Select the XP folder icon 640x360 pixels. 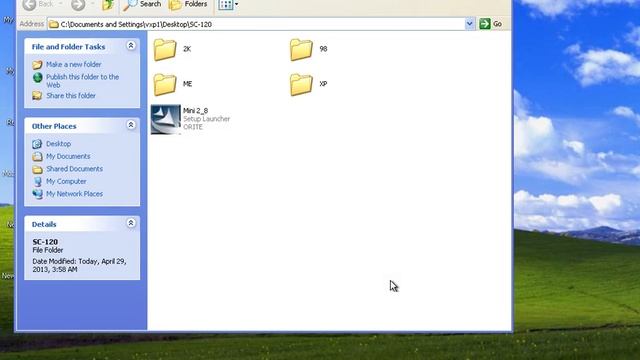pyautogui.click(x=301, y=84)
